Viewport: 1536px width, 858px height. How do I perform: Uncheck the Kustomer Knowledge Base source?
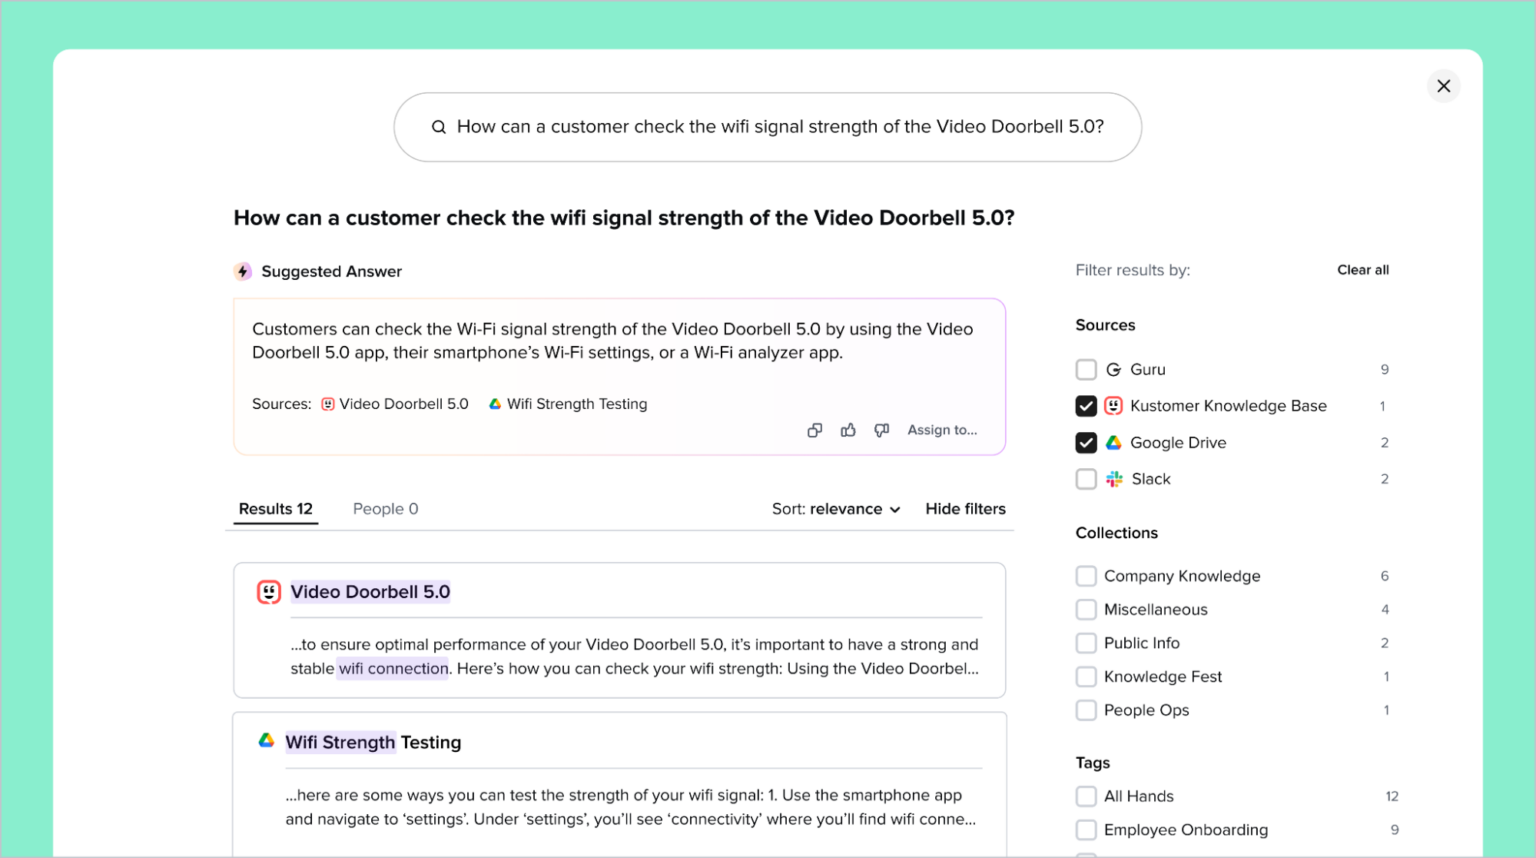[1086, 406]
